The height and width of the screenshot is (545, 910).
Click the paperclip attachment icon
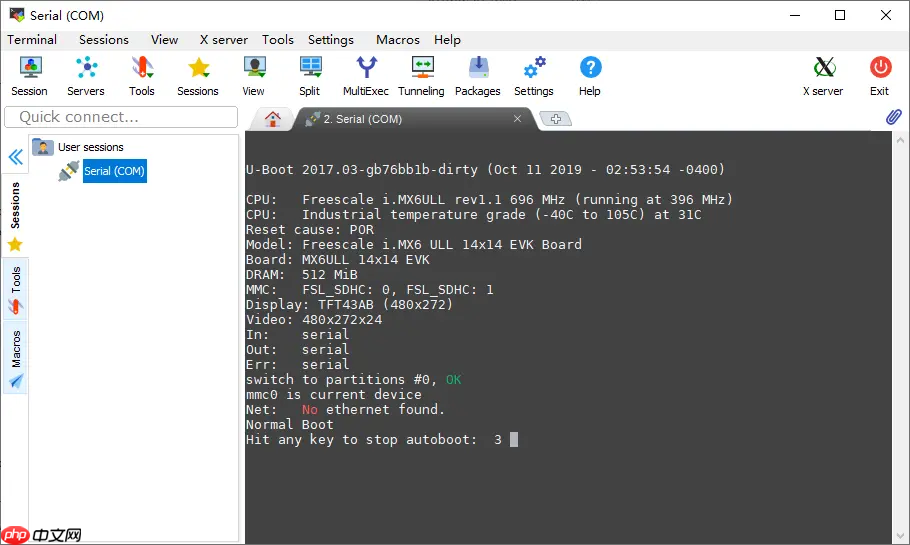tap(894, 118)
